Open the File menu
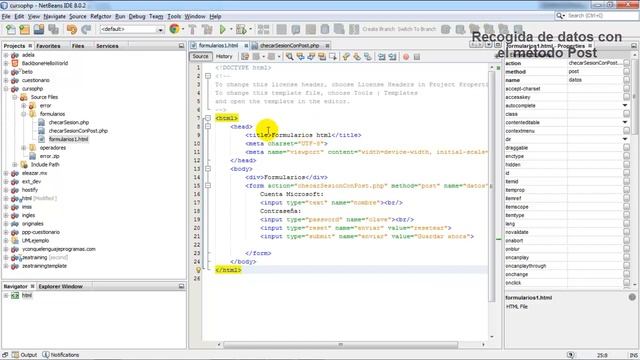This screenshot has width=640, height=360. [6, 16]
